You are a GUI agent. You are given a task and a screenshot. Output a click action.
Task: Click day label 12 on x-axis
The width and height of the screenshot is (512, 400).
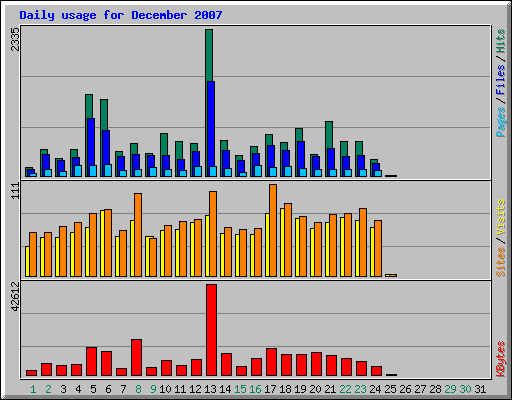click(x=195, y=389)
